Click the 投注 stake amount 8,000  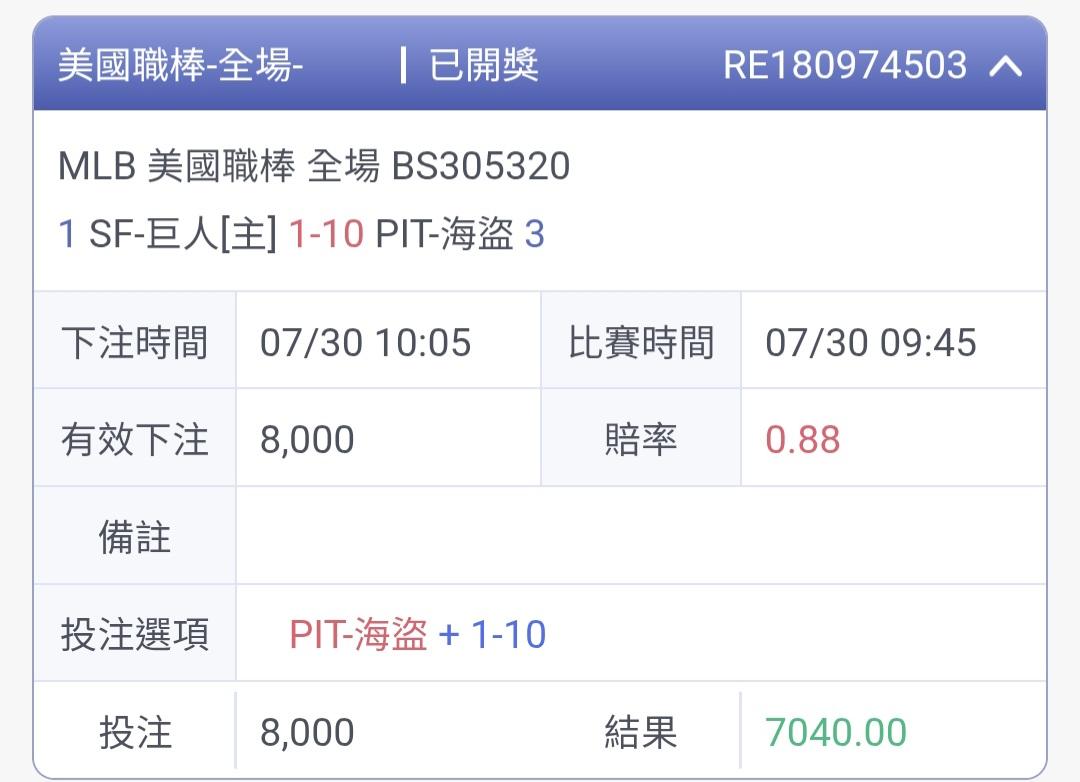pyautogui.click(x=307, y=732)
